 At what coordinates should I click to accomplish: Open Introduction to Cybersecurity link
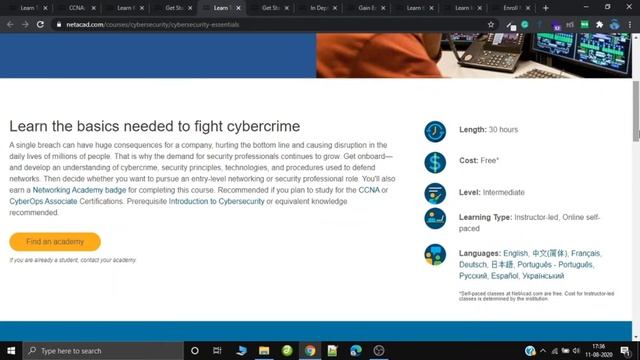pos(216,201)
